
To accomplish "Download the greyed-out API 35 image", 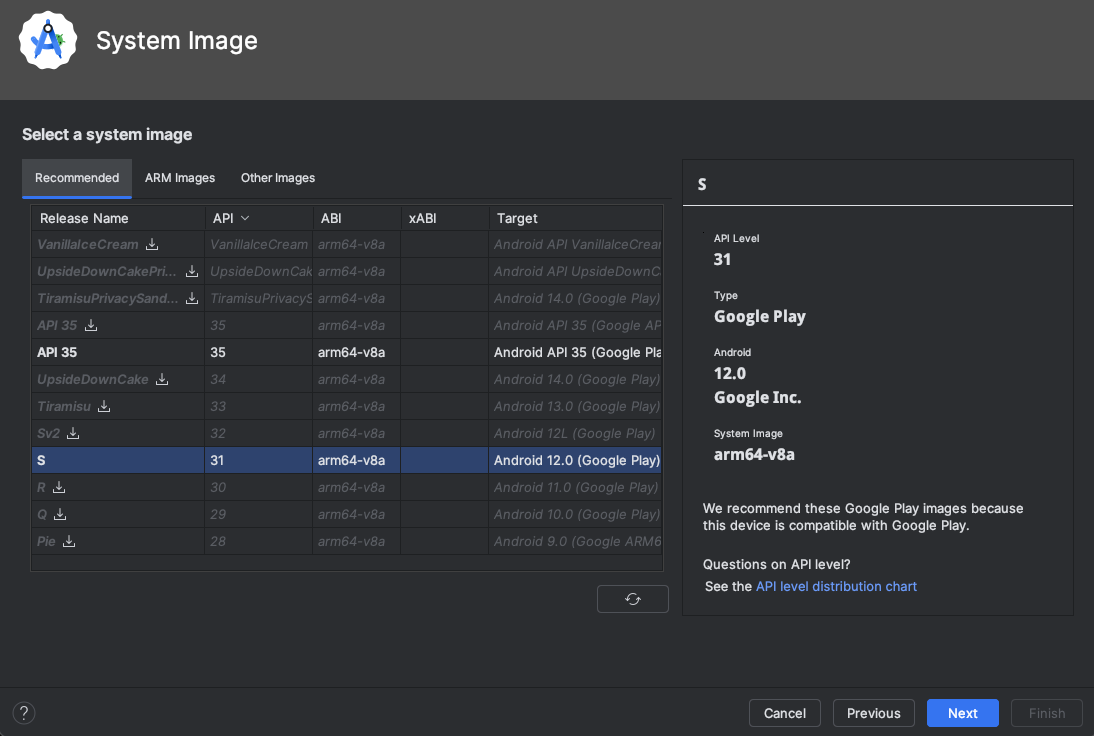I will 91,325.
